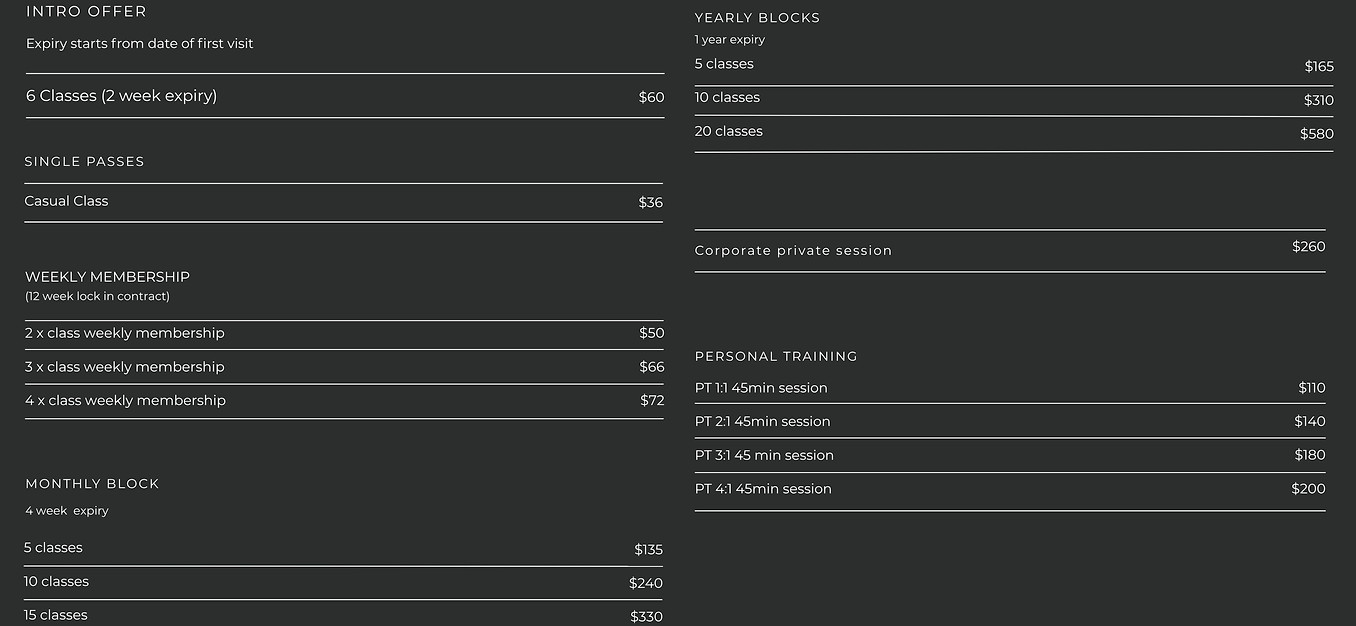Select monthly block 10 classes option
The height and width of the screenshot is (626, 1356).
(343, 583)
